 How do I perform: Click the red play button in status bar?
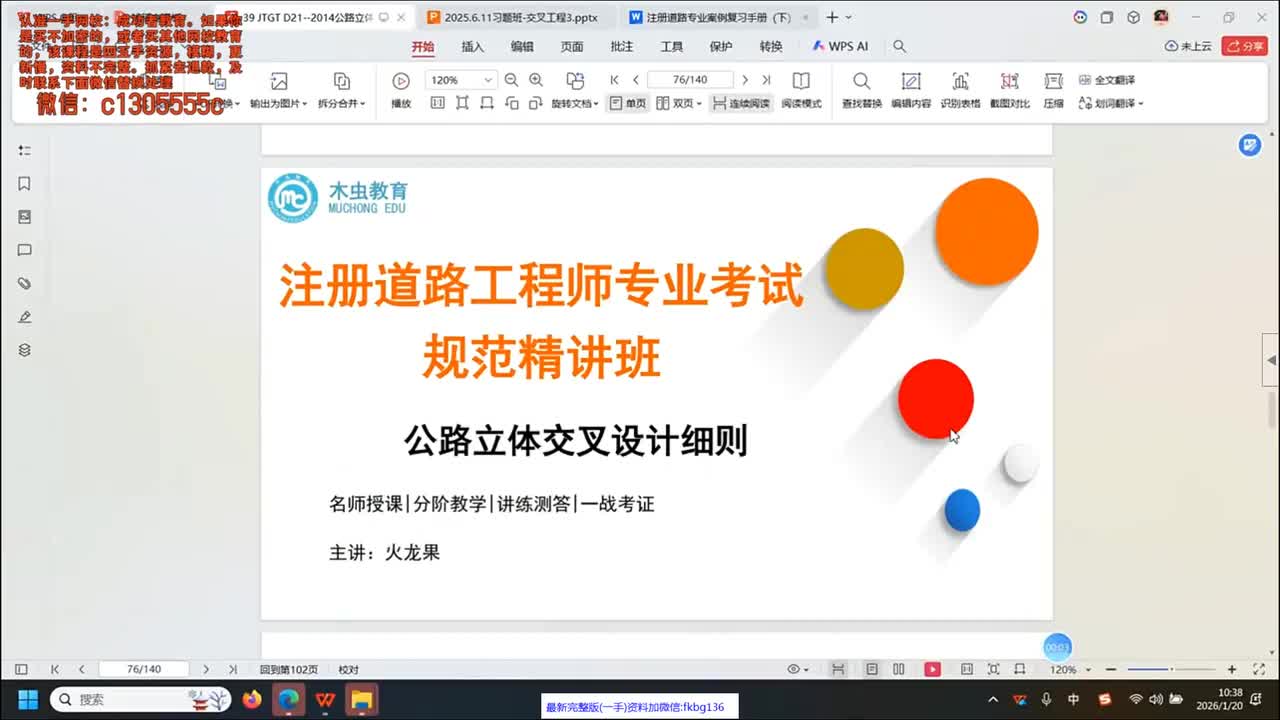point(932,669)
